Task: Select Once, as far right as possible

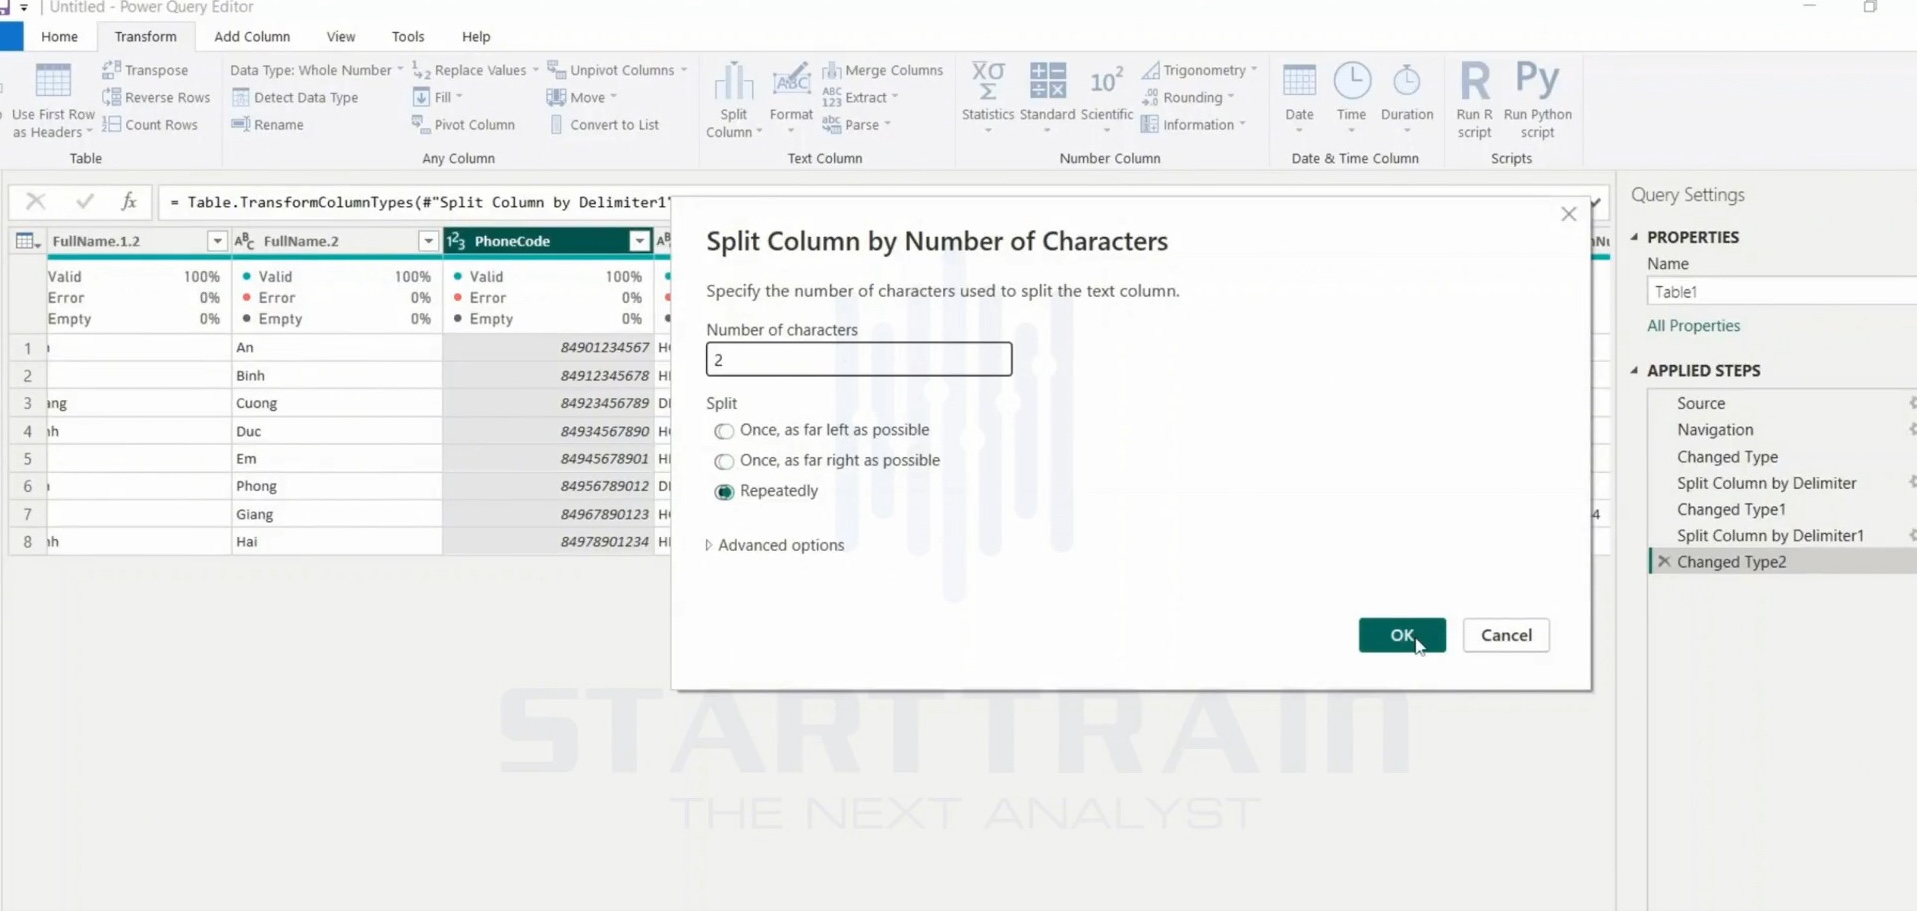Action: 724,461
